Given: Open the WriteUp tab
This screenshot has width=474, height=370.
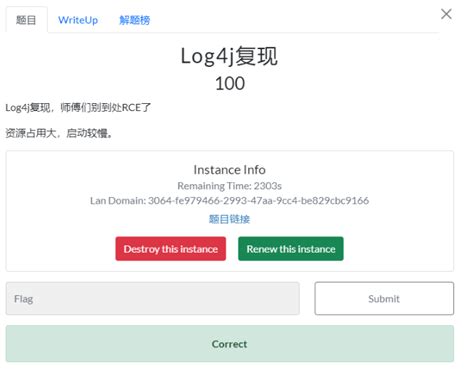Looking at the screenshot, I should [x=78, y=20].
